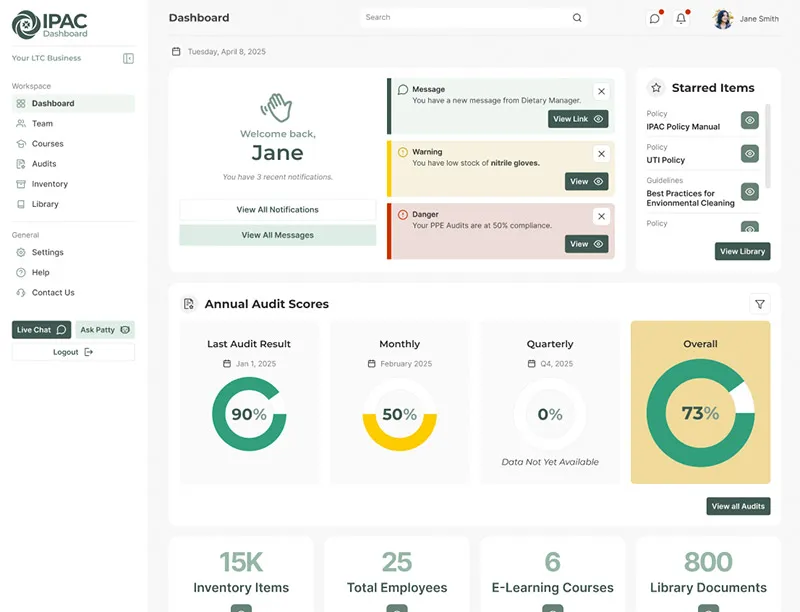Click the February 2025 calendar icon
The width and height of the screenshot is (800, 612).
(x=371, y=364)
